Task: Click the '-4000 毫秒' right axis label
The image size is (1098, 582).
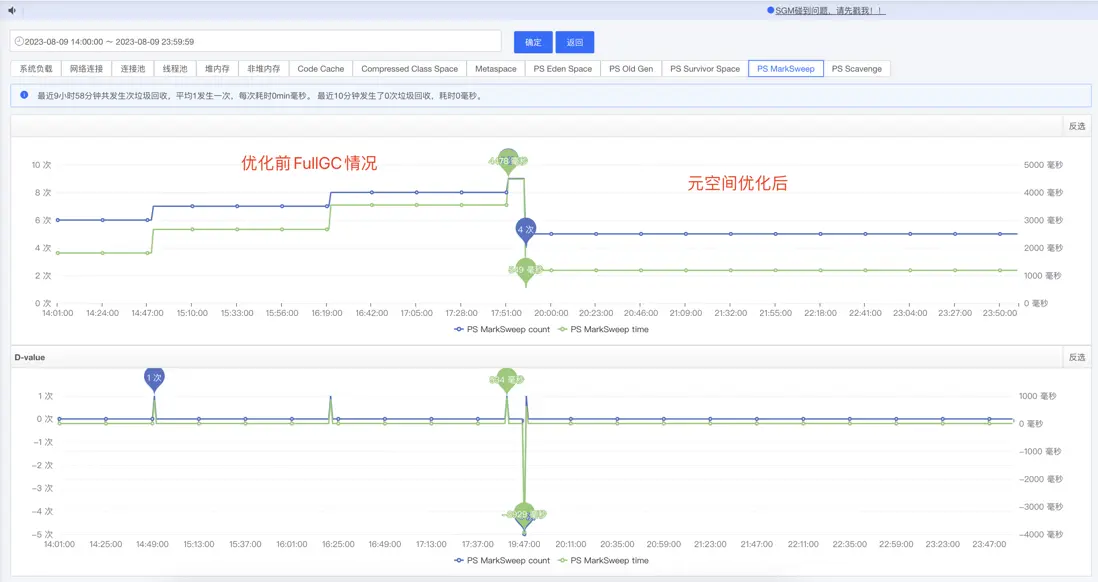Action: [1041, 534]
